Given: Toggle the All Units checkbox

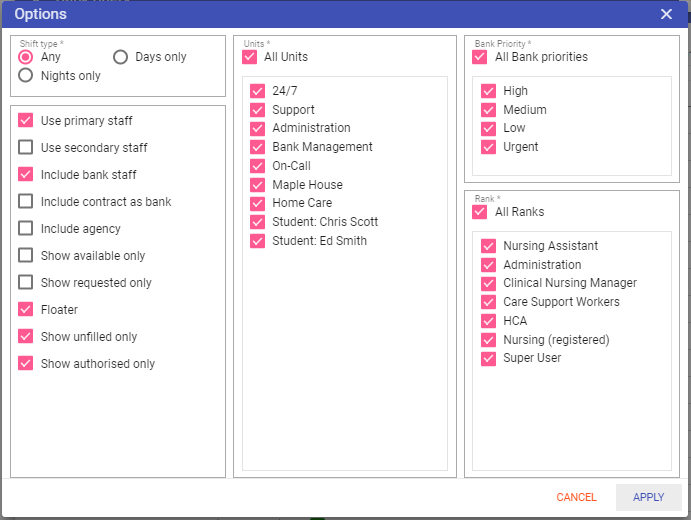Looking at the screenshot, I should (x=250, y=58).
